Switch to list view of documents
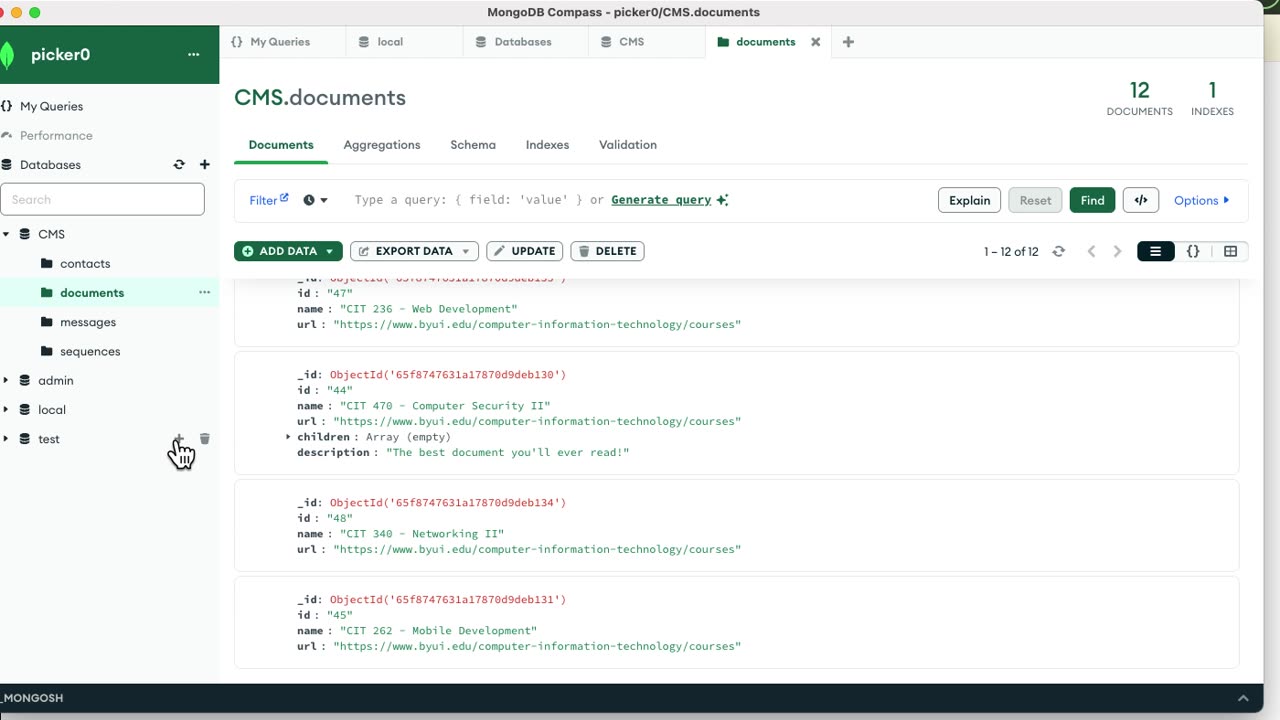Viewport: 1280px width, 720px height. pos(1155,252)
